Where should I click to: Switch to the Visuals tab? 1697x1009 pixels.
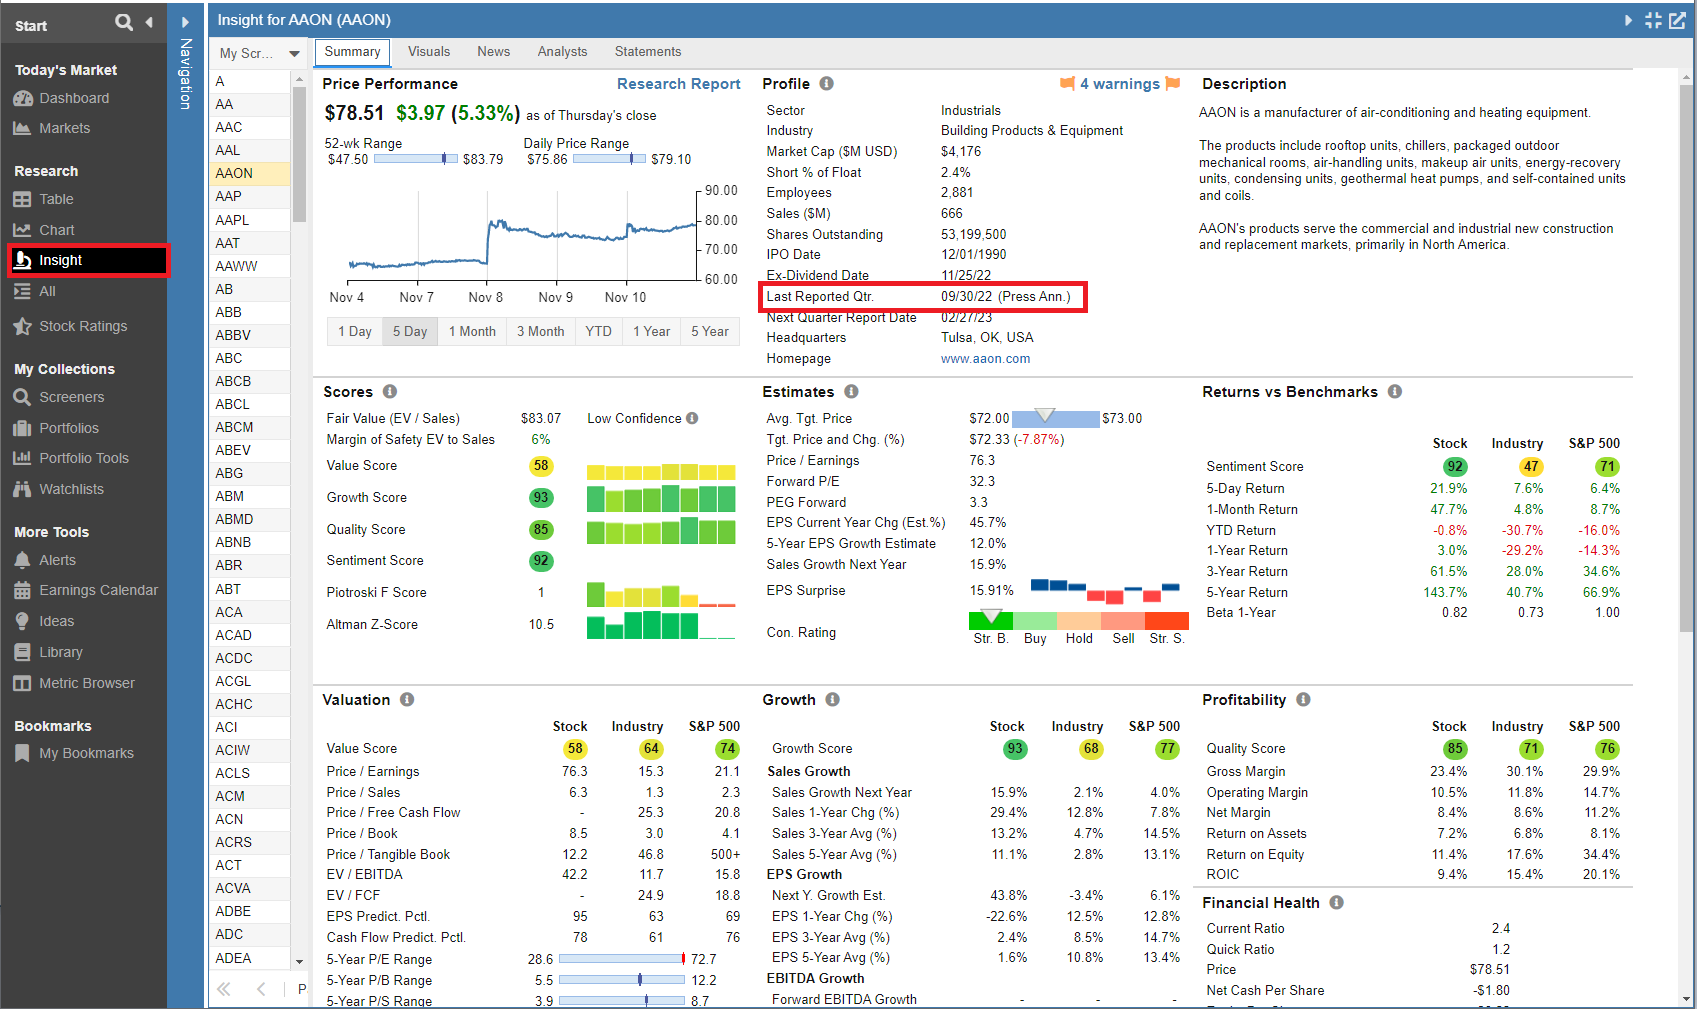[x=429, y=52]
